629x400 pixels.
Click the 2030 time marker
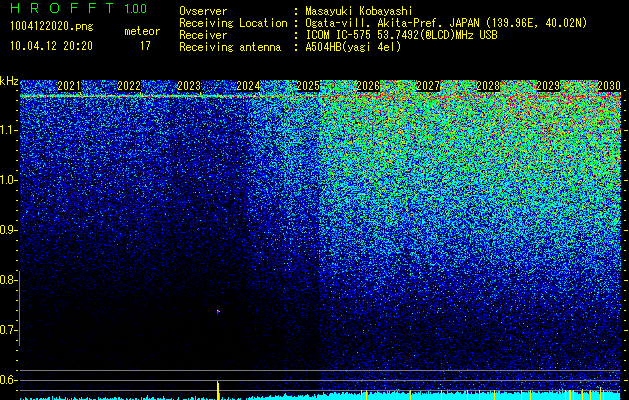609,86
